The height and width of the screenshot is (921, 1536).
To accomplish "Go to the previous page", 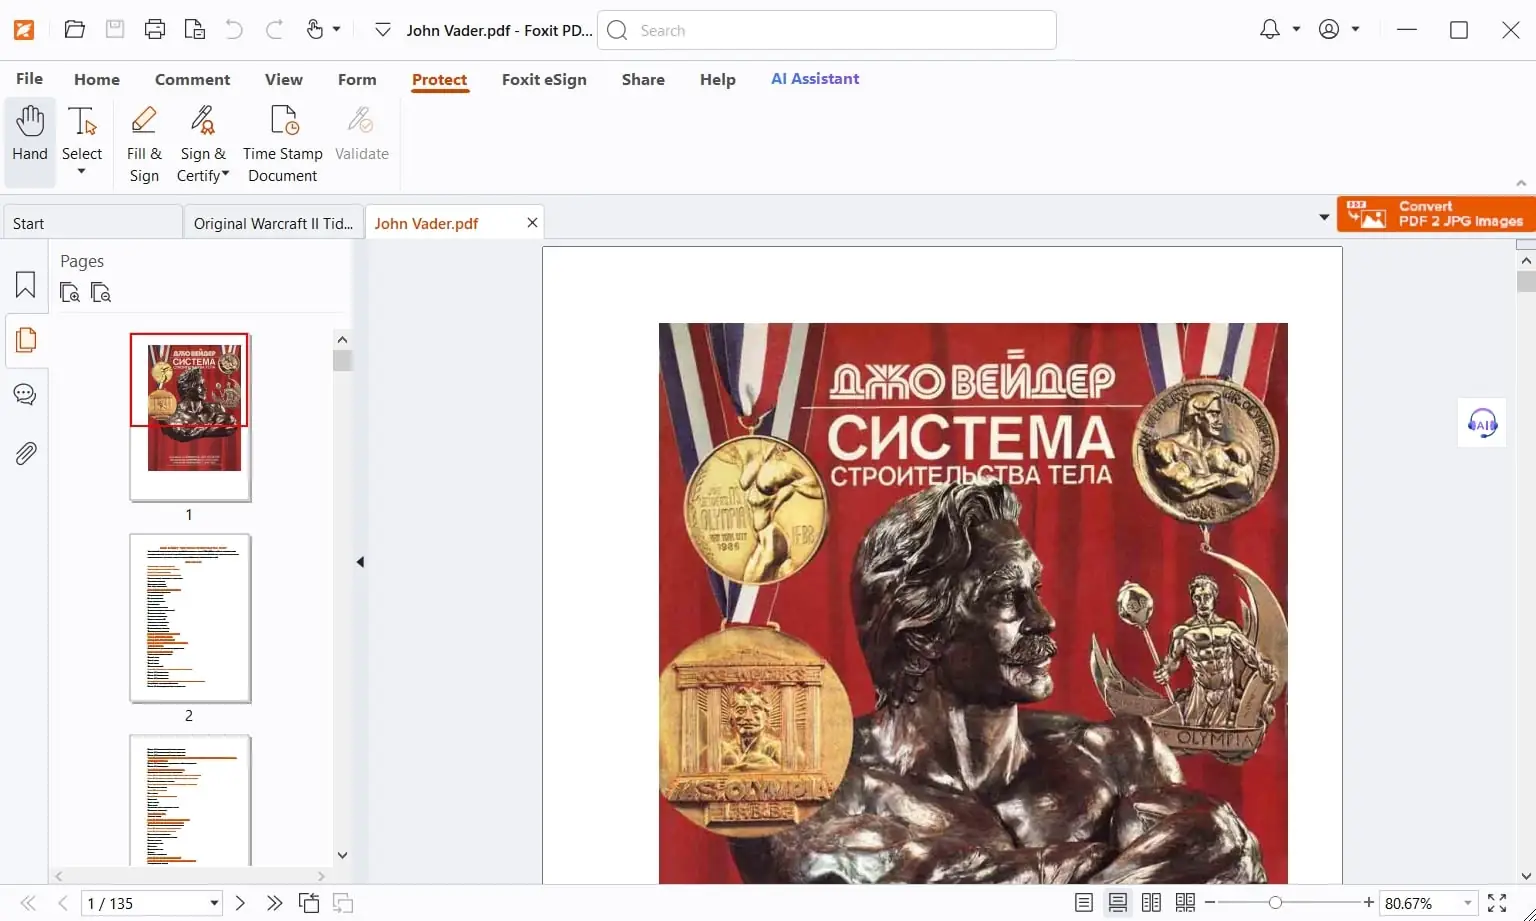I will coord(63,903).
